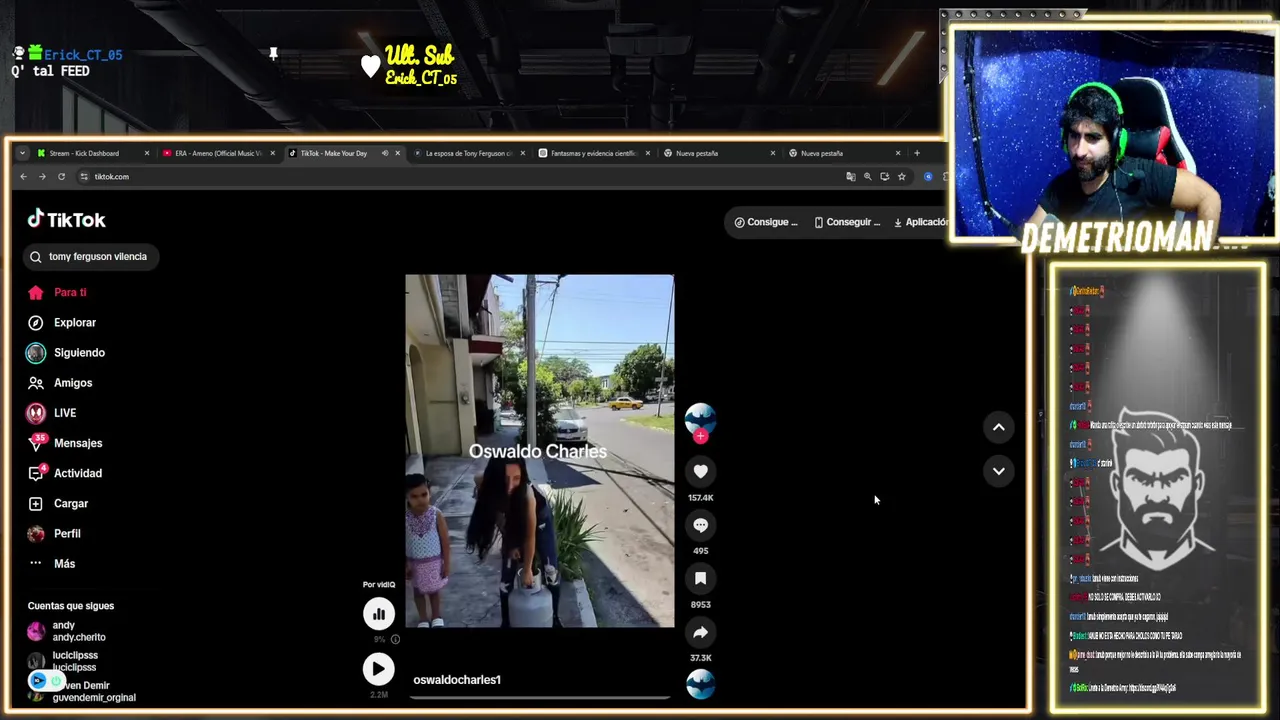Screen dimensions: 1280x720
Task: Click blue extension icon beside power button
Action: tap(38, 681)
